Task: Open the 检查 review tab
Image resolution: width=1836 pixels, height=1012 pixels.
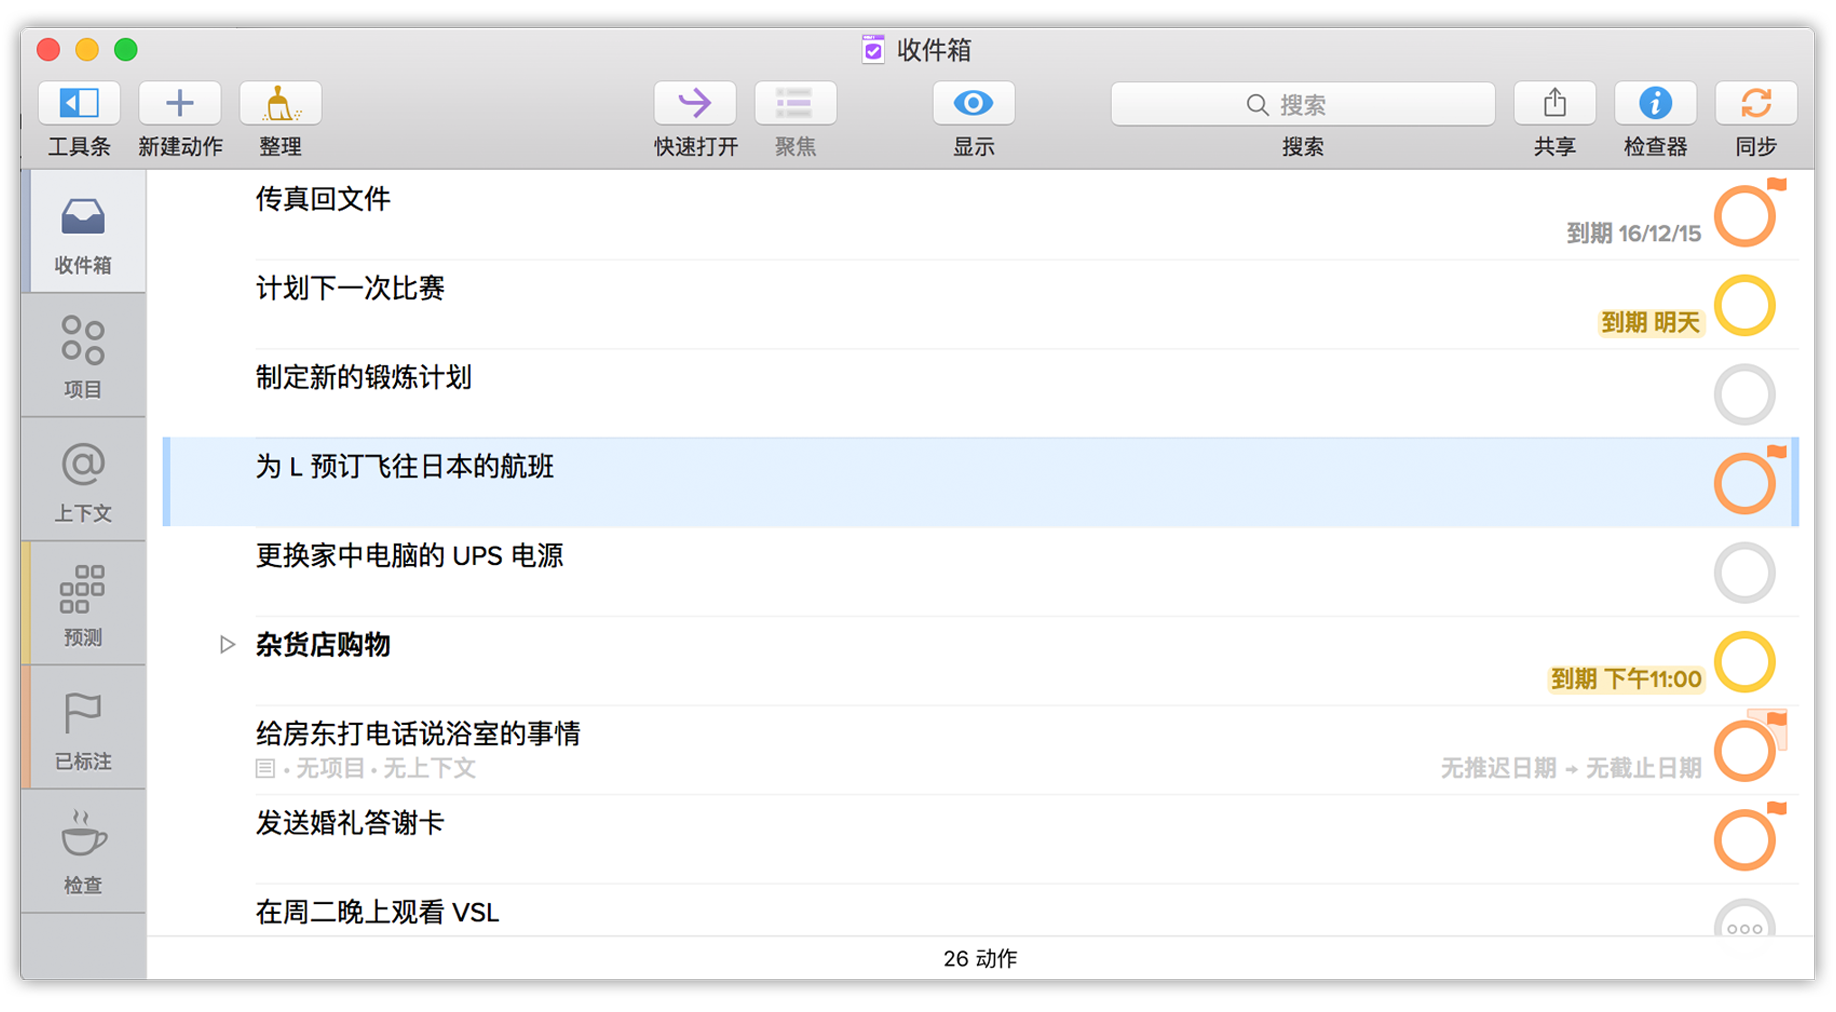Action: (84, 852)
